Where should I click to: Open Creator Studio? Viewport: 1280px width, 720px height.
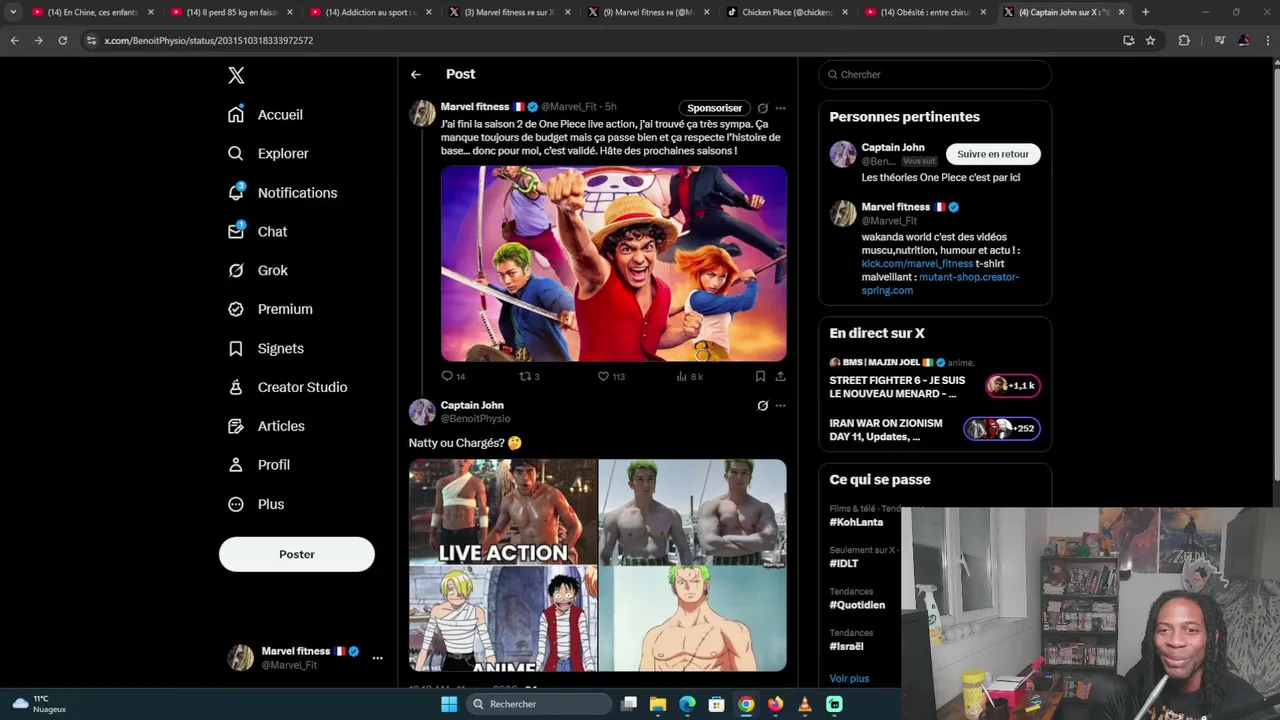(x=287, y=387)
